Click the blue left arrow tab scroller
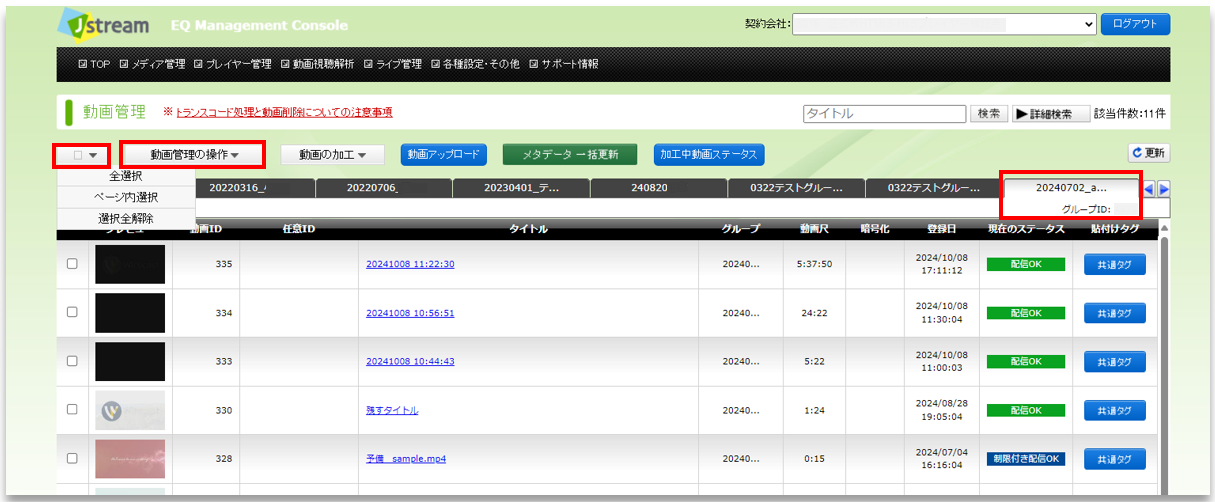Screen dimensions: 1215x502 point(1149,188)
